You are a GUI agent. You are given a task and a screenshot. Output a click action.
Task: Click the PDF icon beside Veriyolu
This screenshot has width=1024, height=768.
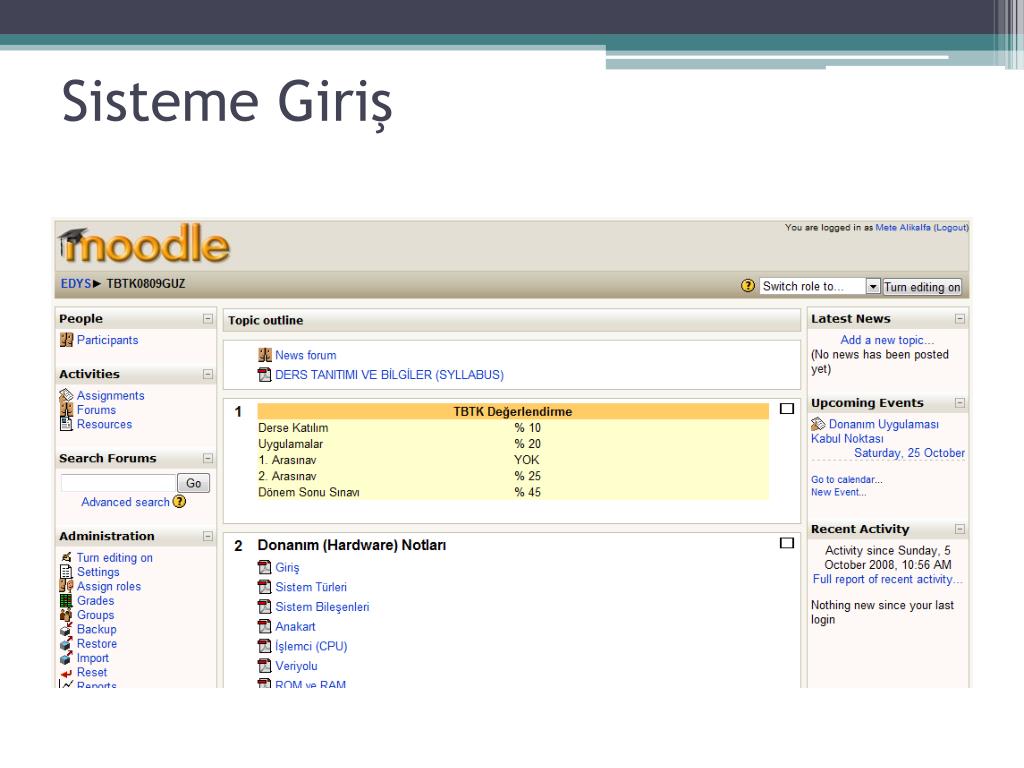pyautogui.click(x=264, y=665)
